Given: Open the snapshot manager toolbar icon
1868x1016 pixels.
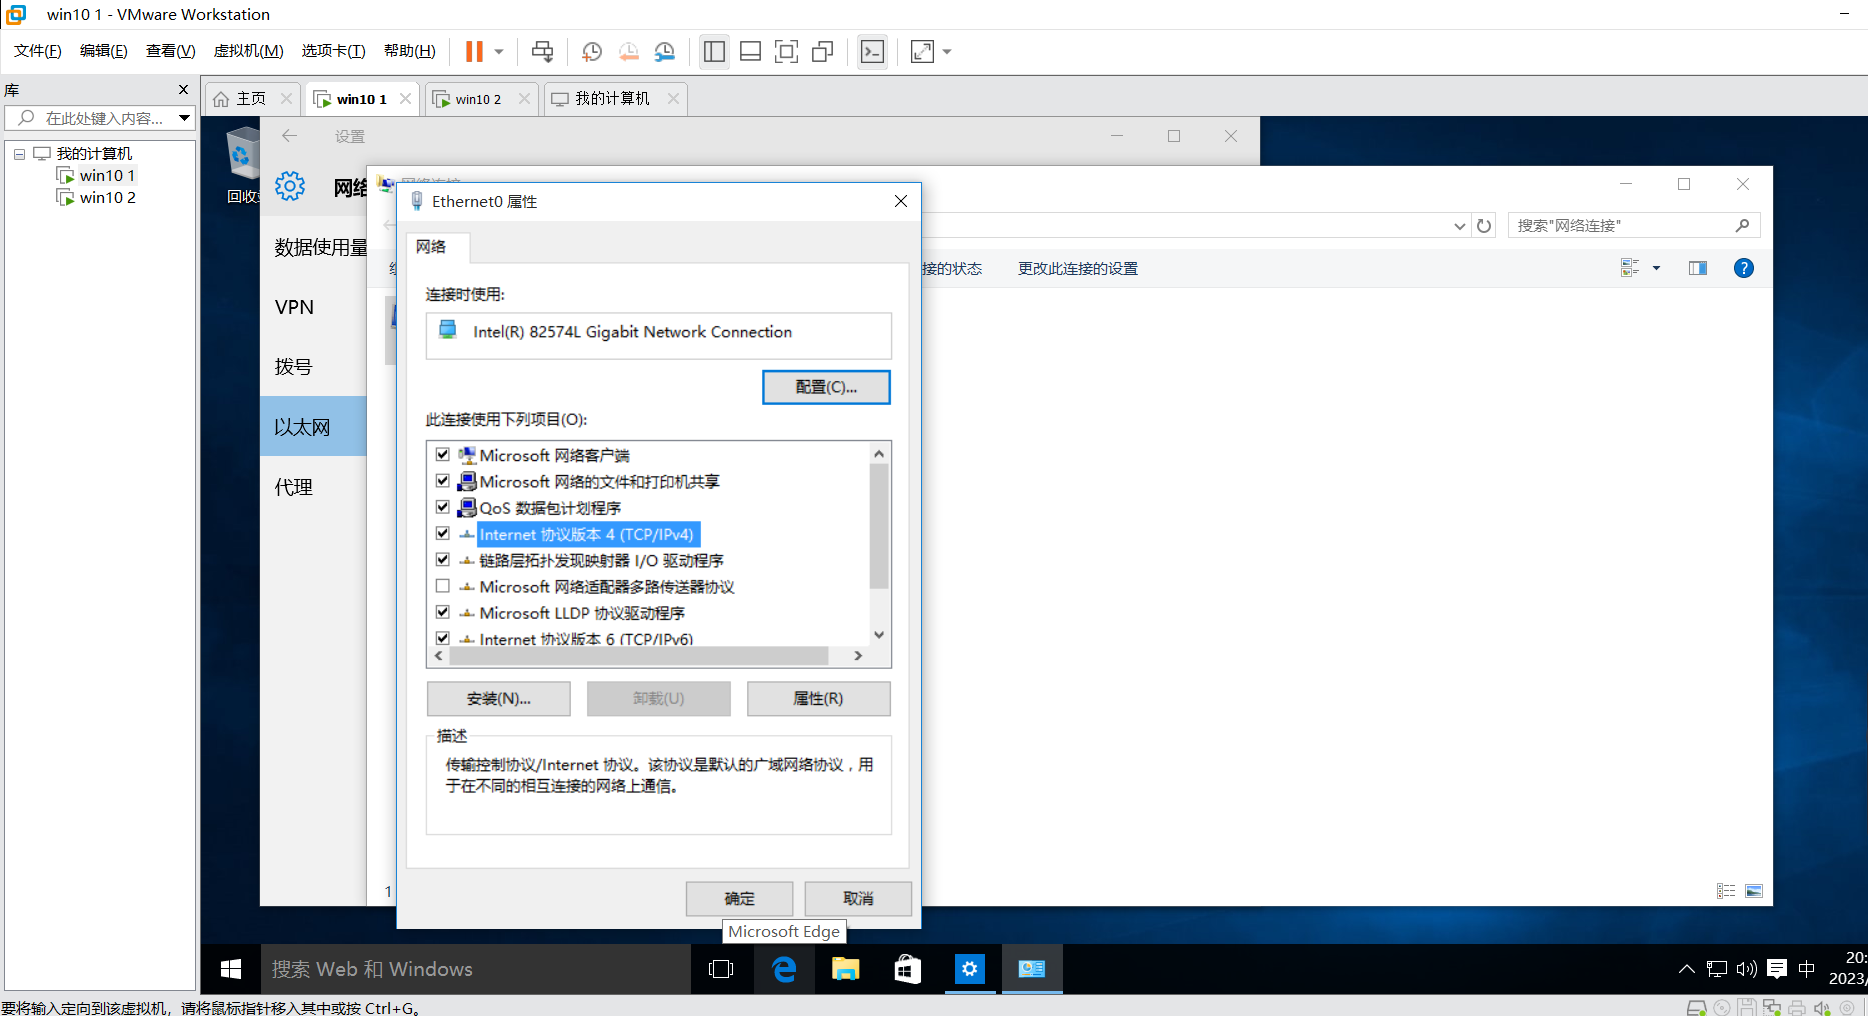Looking at the screenshot, I should point(665,51).
